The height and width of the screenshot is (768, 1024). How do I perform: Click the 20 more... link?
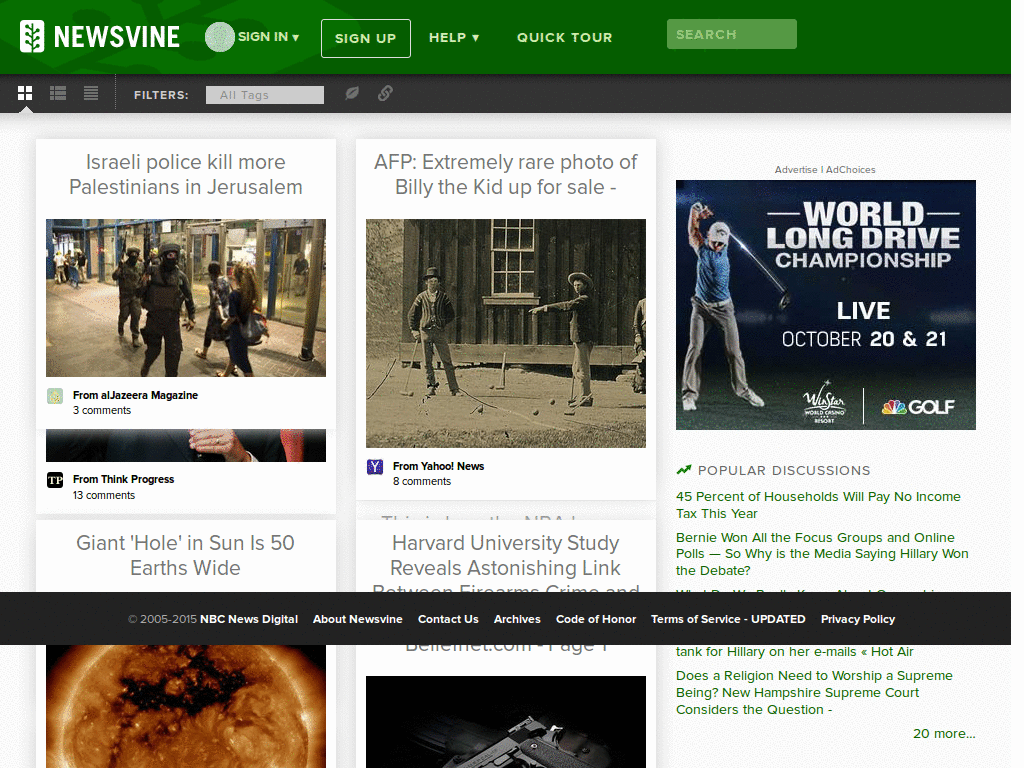944,733
